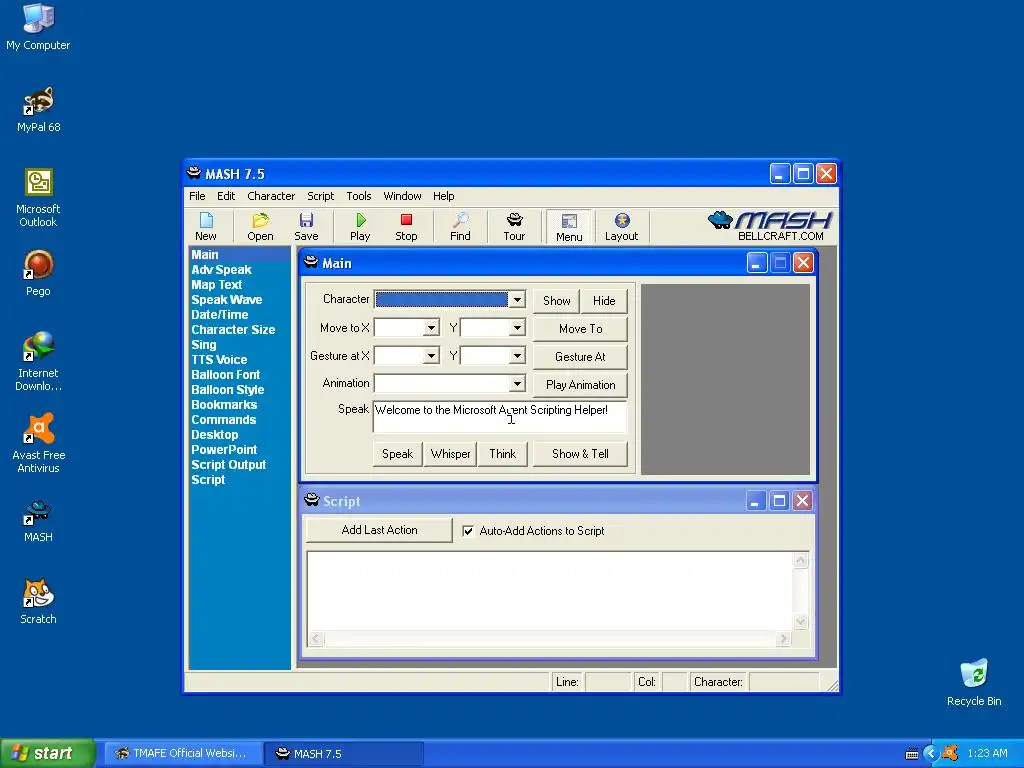Viewport: 1024px width, 768px height.
Task: Expand the Gesture at Y dropdown
Action: (517, 356)
